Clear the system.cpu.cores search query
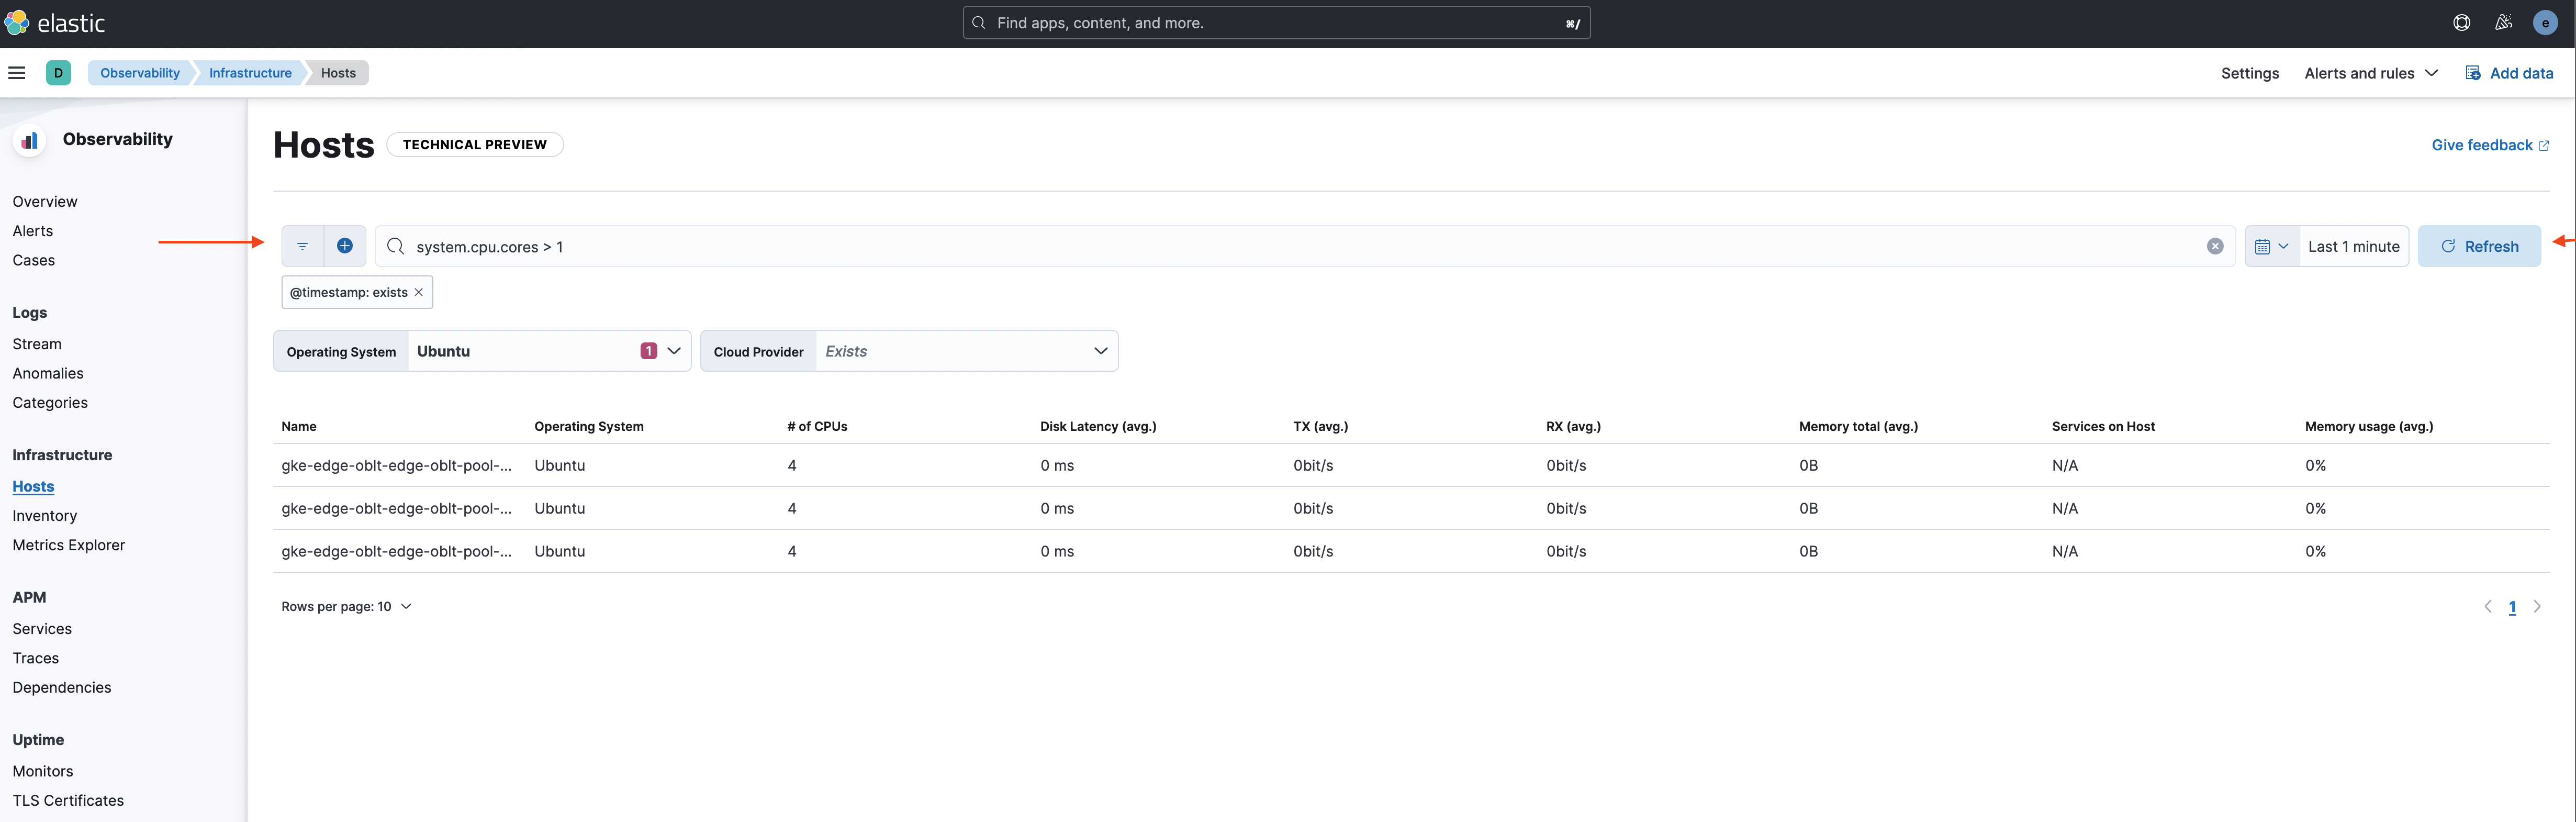Viewport: 2576px width, 822px height. pos(2216,245)
